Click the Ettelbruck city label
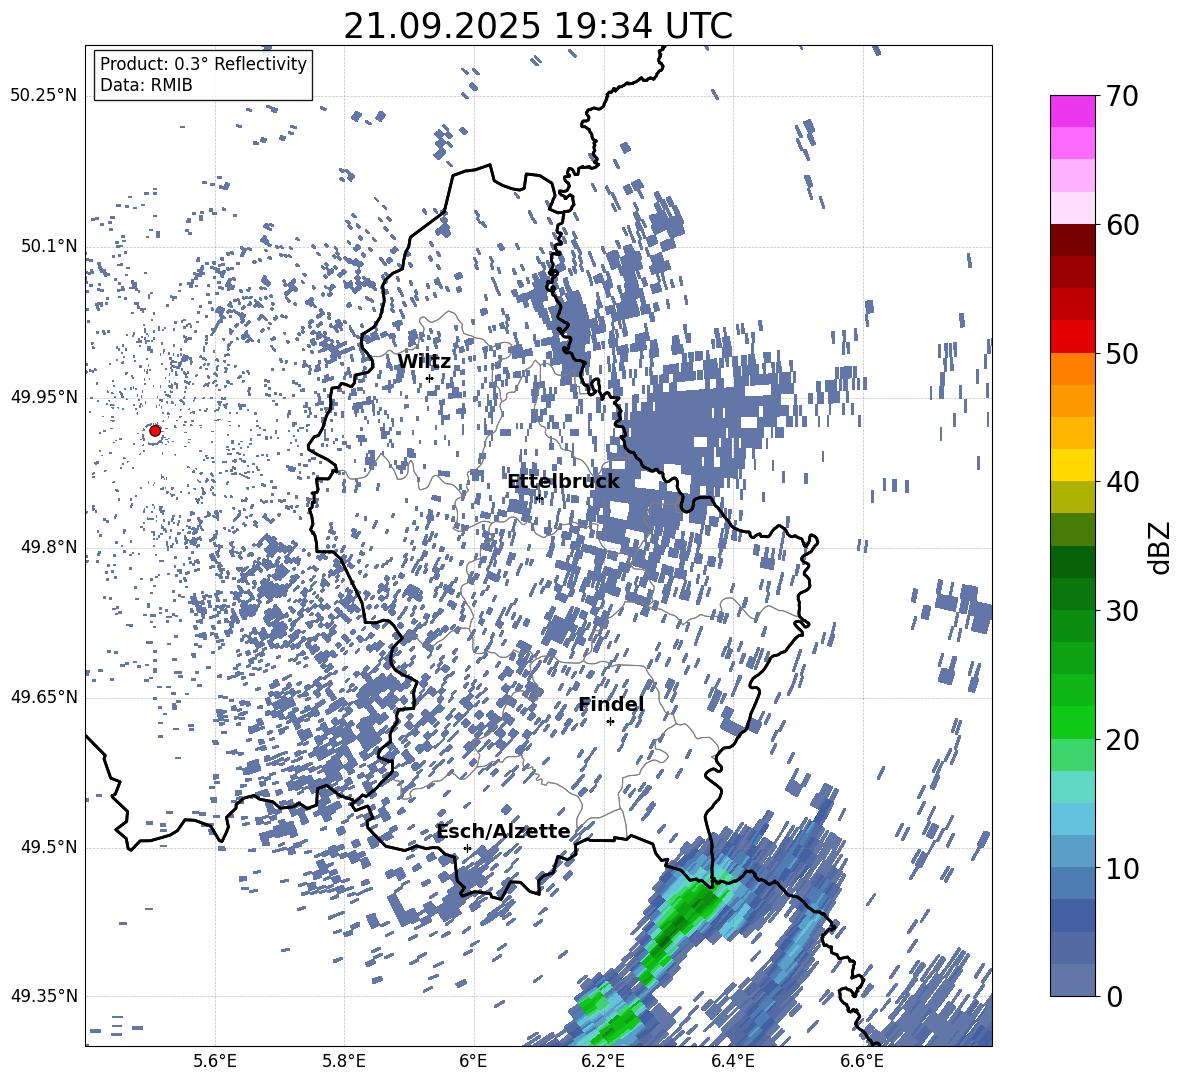The image size is (1184, 1081). [563, 482]
